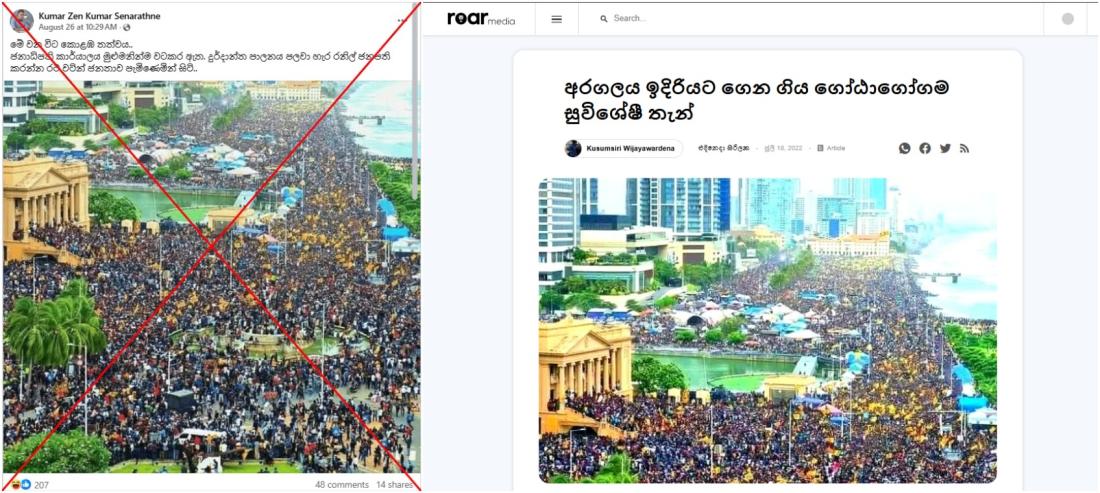Click the August 26 at 10:29 AM timestamp
The height and width of the screenshot is (493, 1100).
coord(77,27)
